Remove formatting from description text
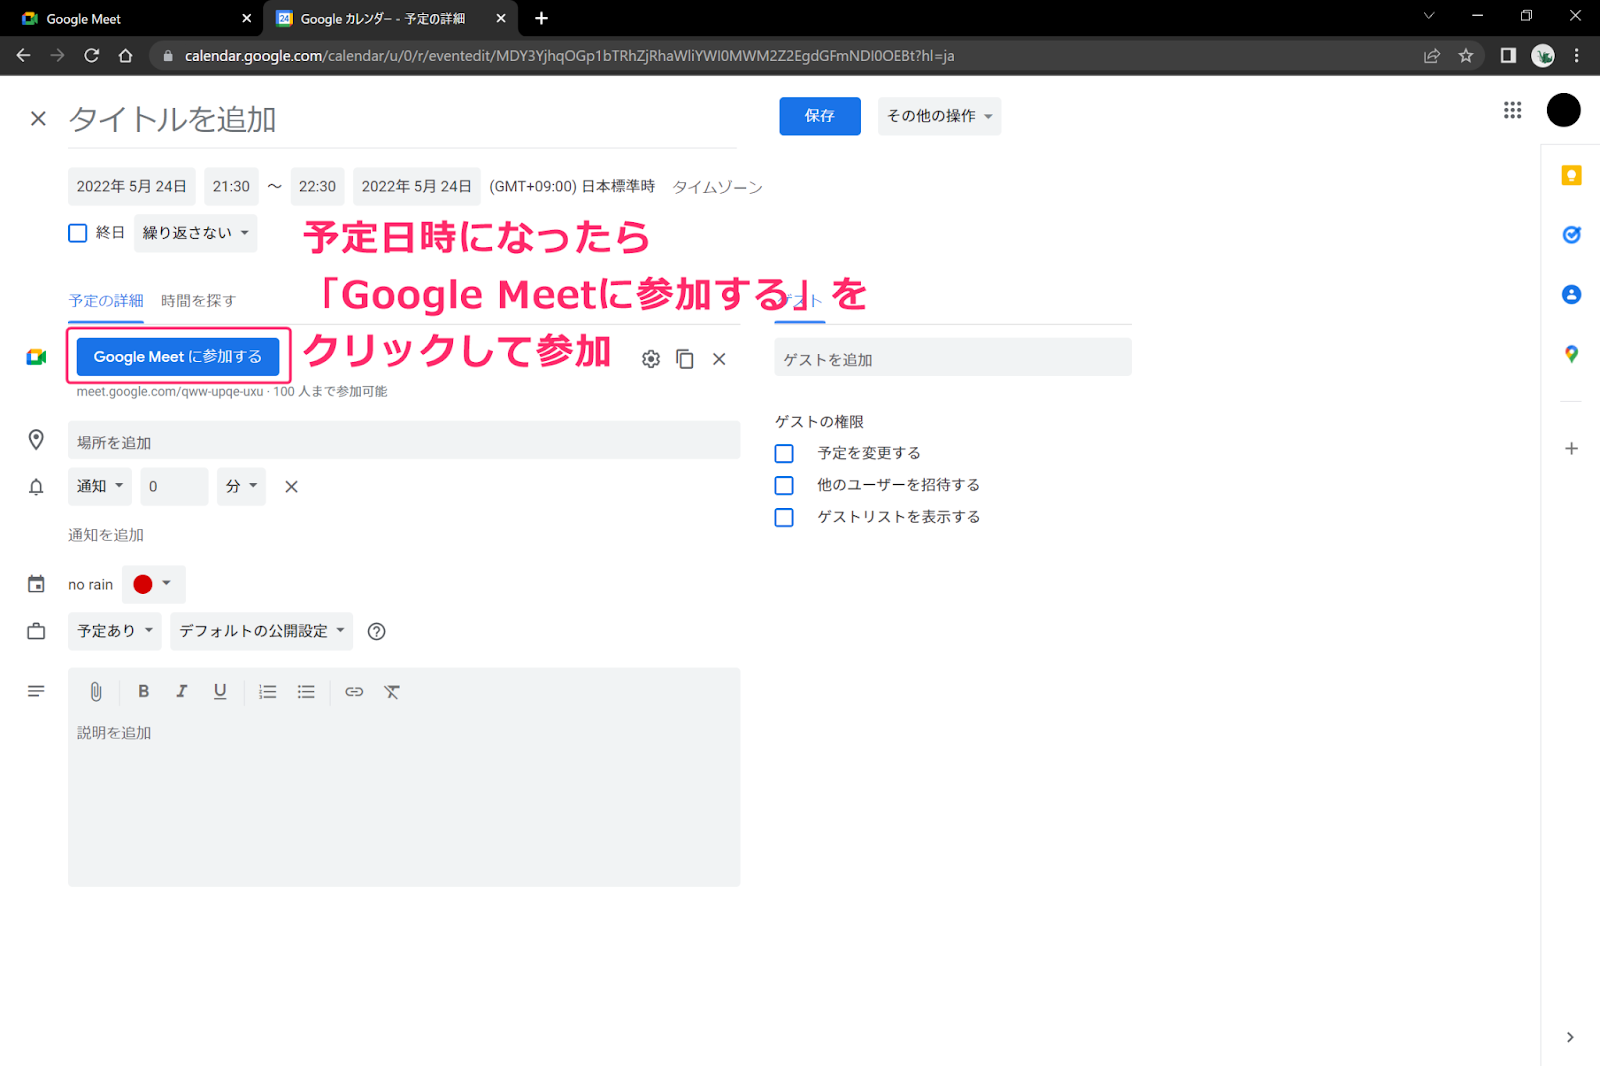 (x=392, y=691)
